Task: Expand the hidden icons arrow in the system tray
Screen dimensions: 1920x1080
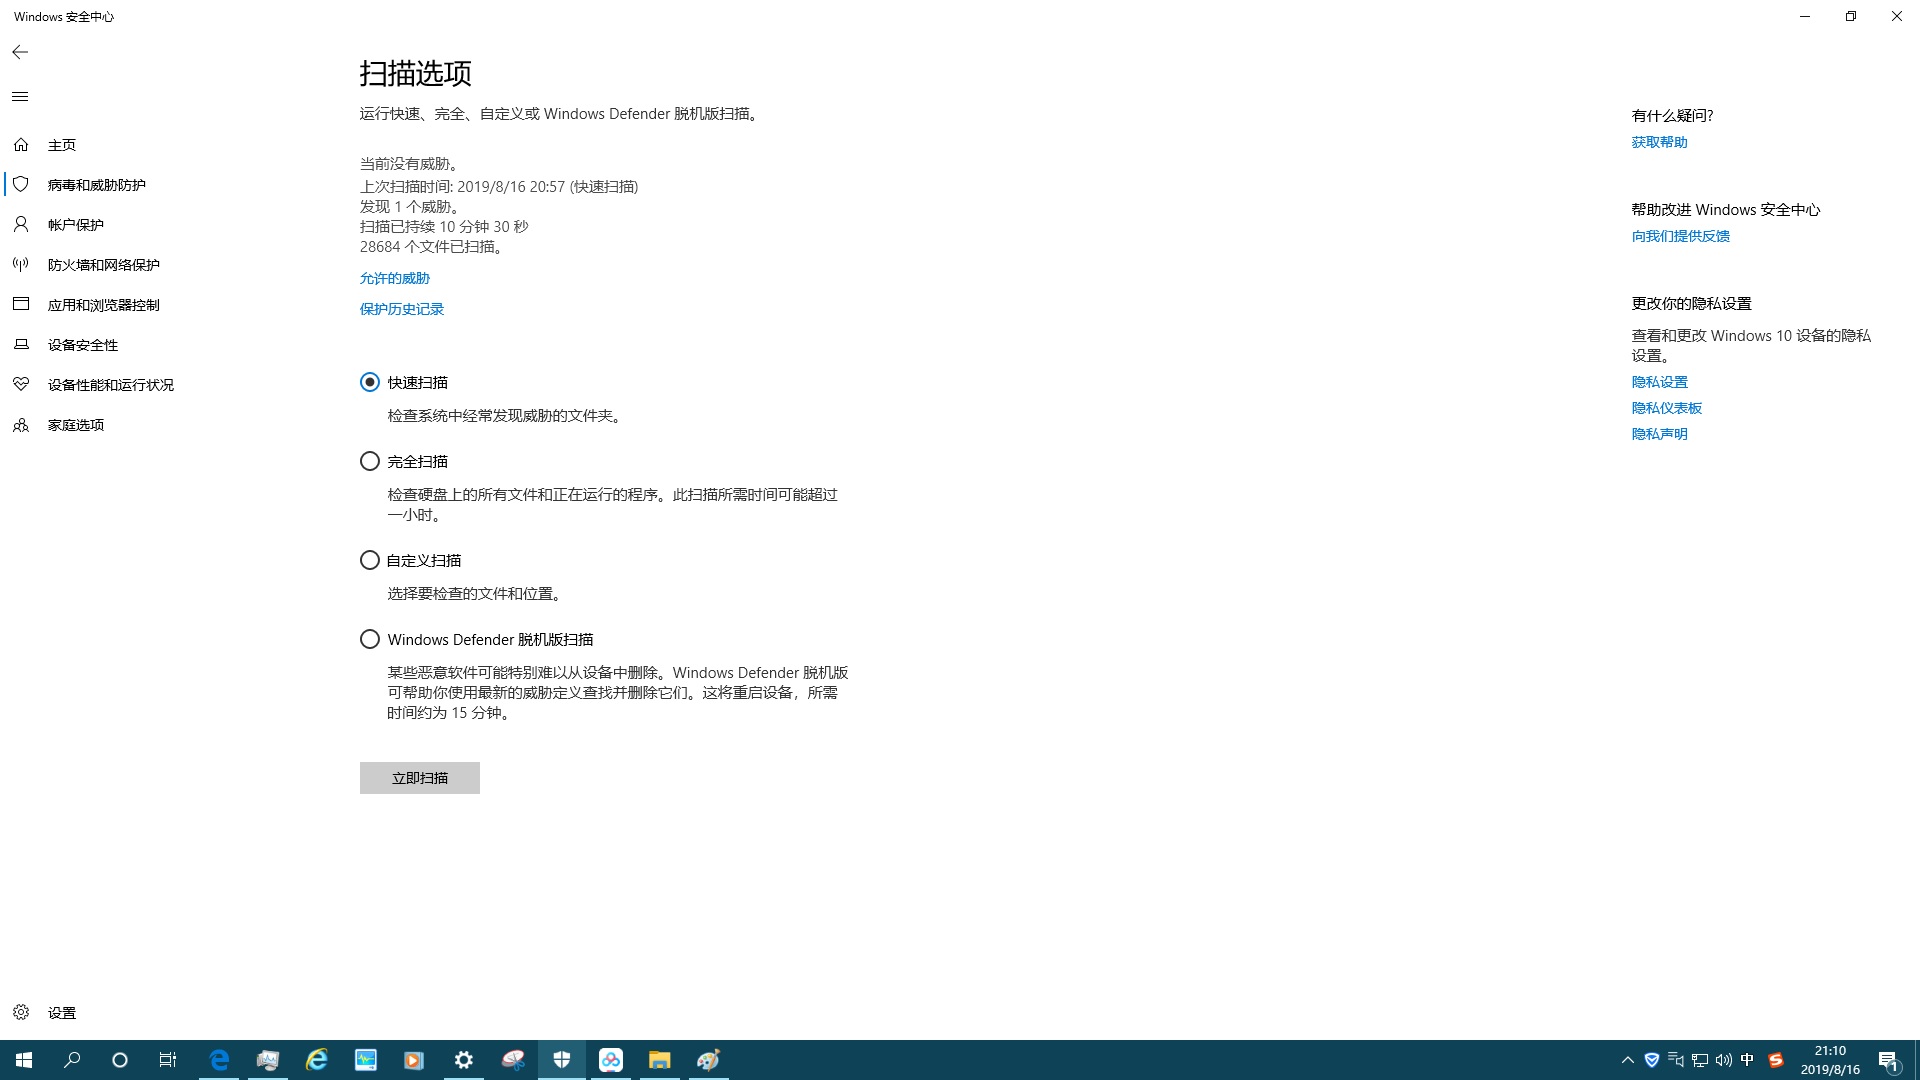Action: click(x=1627, y=1060)
